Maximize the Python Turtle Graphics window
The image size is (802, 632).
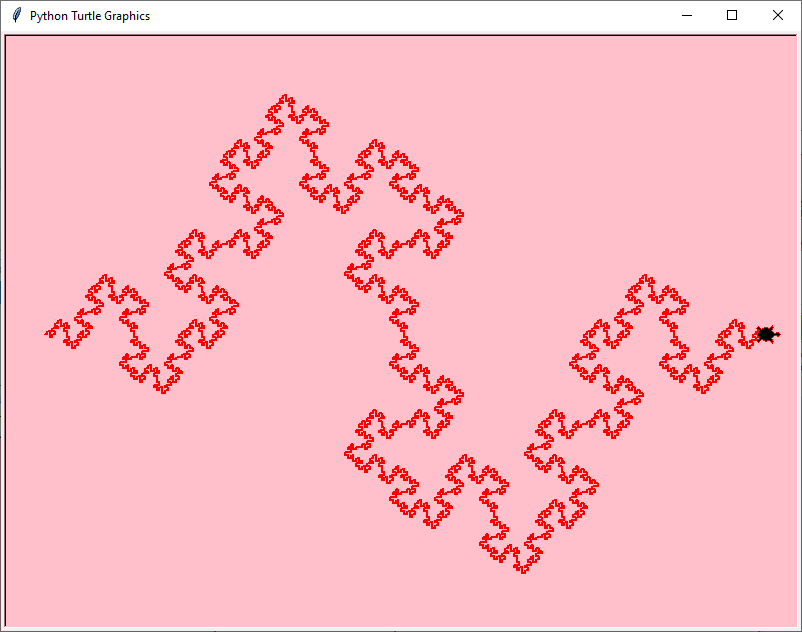pos(732,16)
